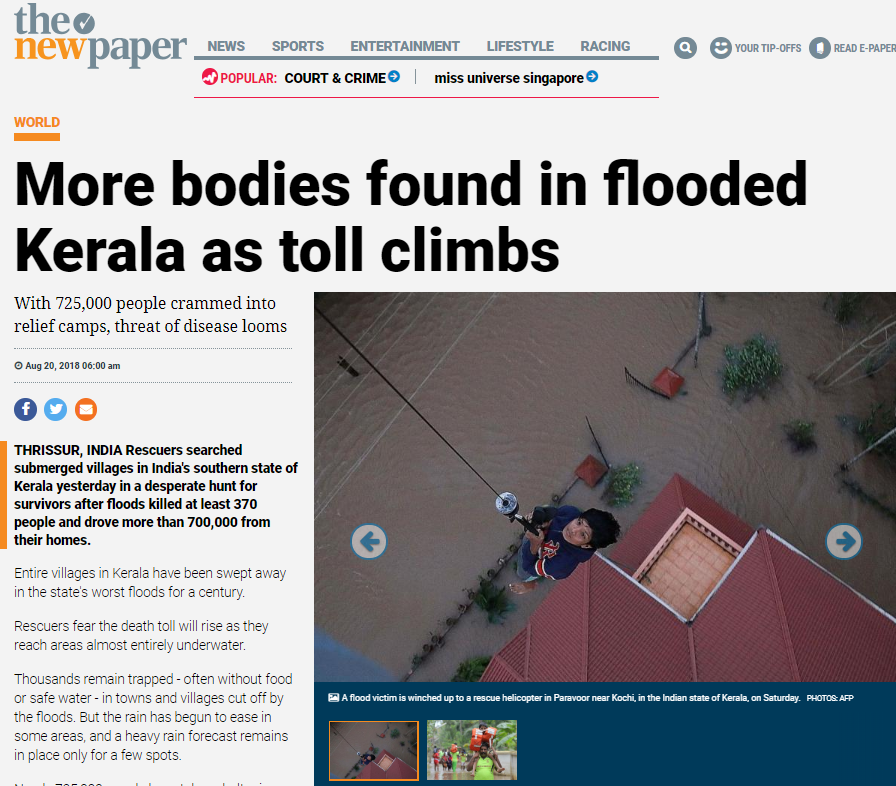Click arrow beside miss universe singapore
This screenshot has height=786, width=896.
coord(593,77)
